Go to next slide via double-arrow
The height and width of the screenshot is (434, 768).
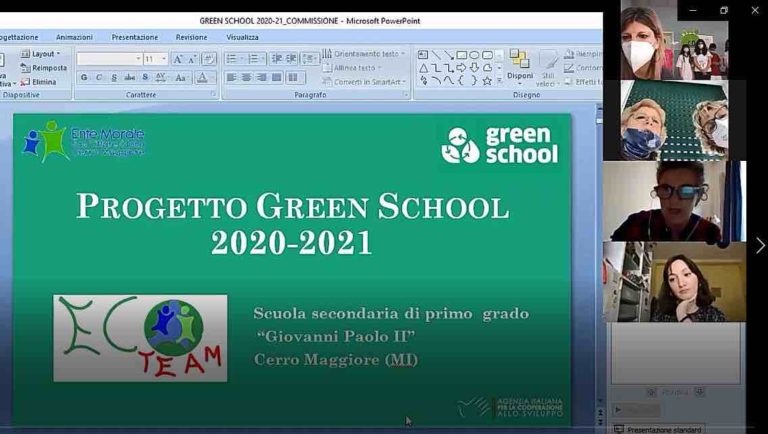(600, 422)
